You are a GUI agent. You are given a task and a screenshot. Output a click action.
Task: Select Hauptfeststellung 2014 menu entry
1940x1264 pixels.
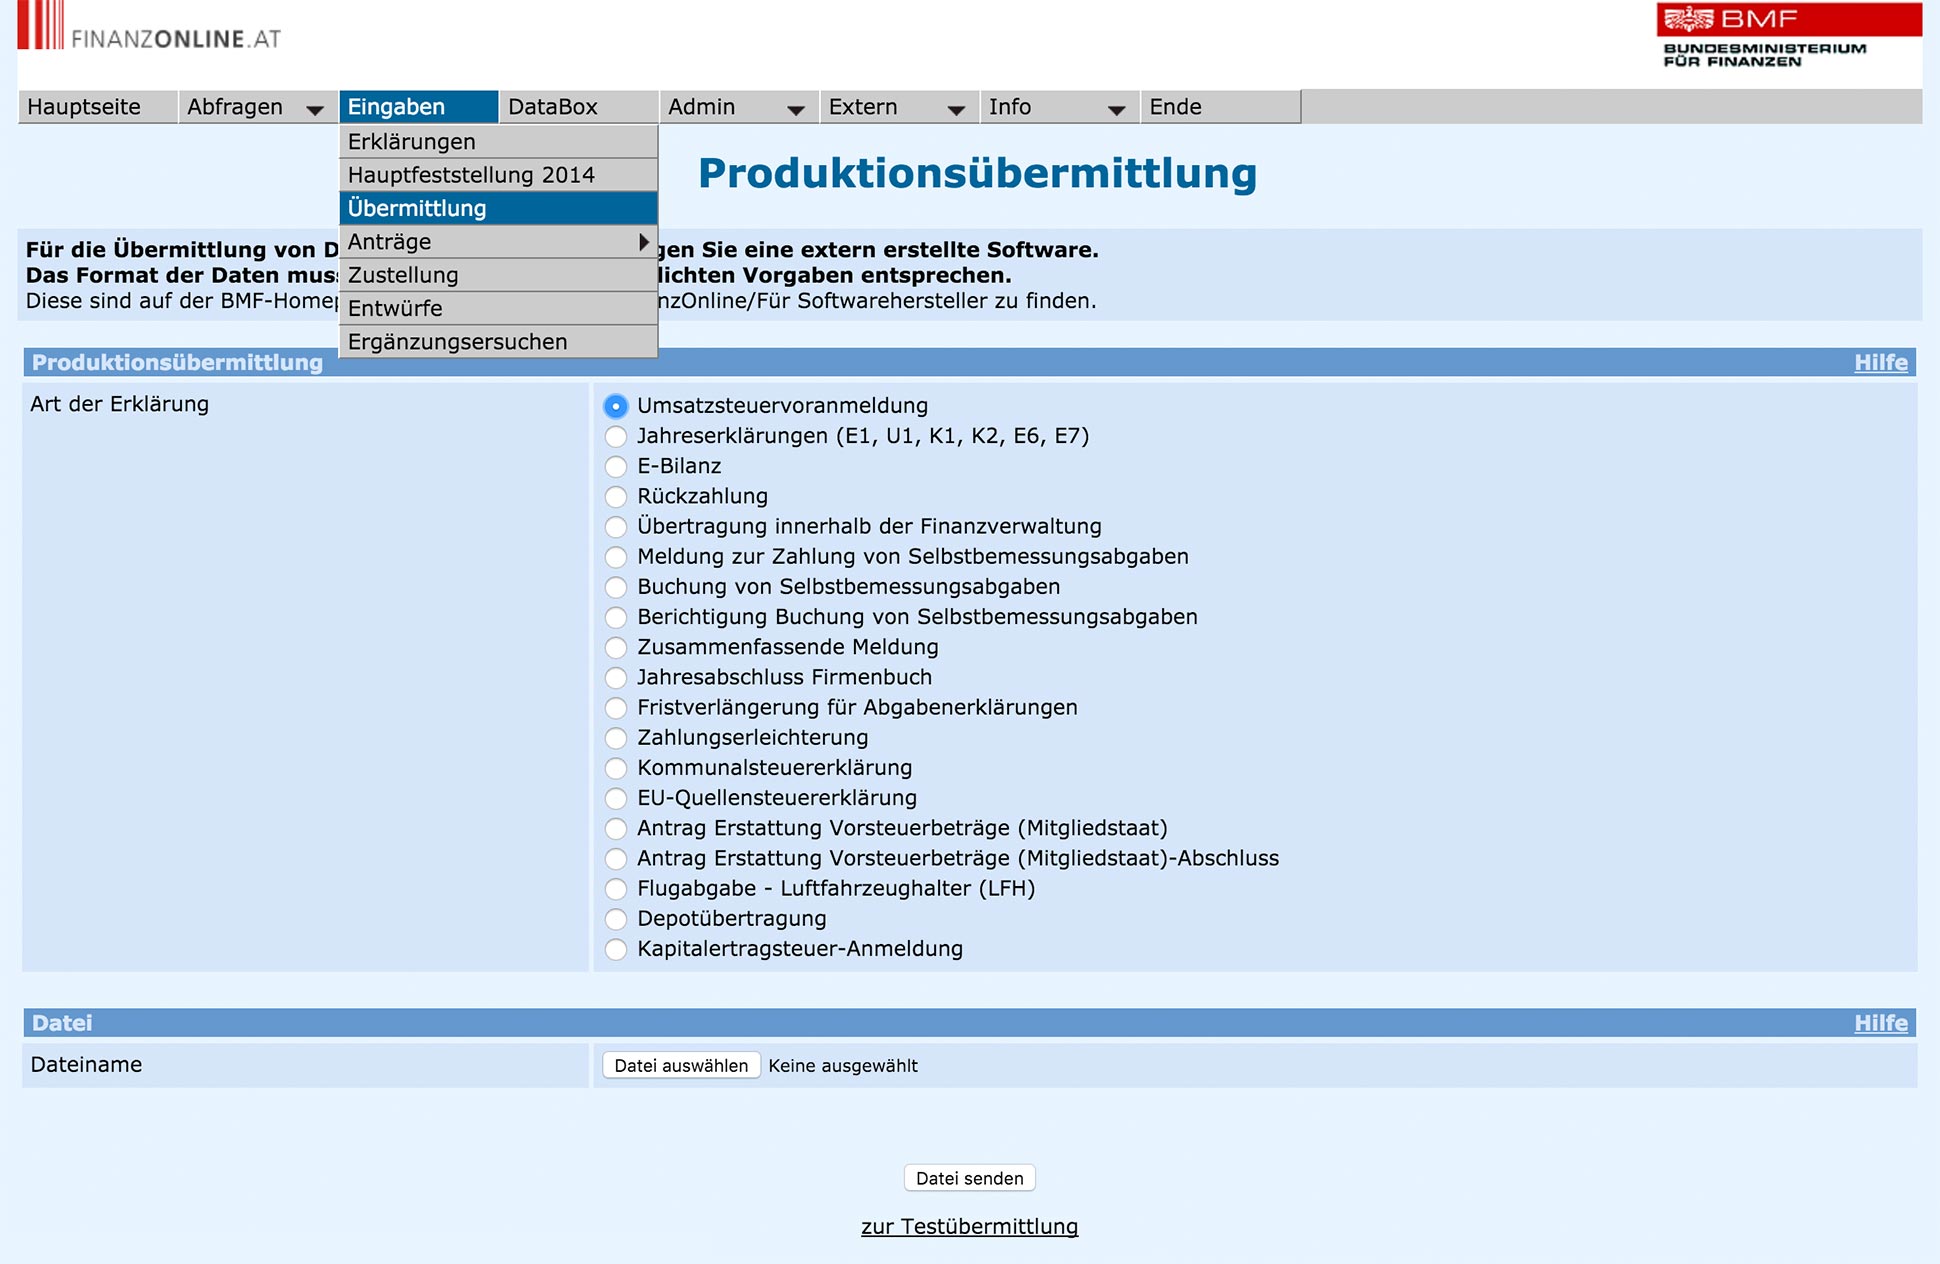498,175
